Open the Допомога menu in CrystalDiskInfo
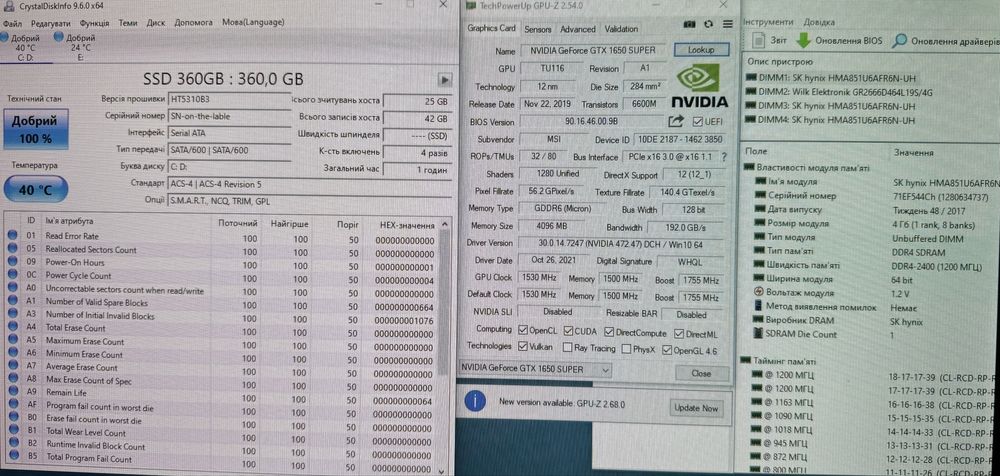 193,22
